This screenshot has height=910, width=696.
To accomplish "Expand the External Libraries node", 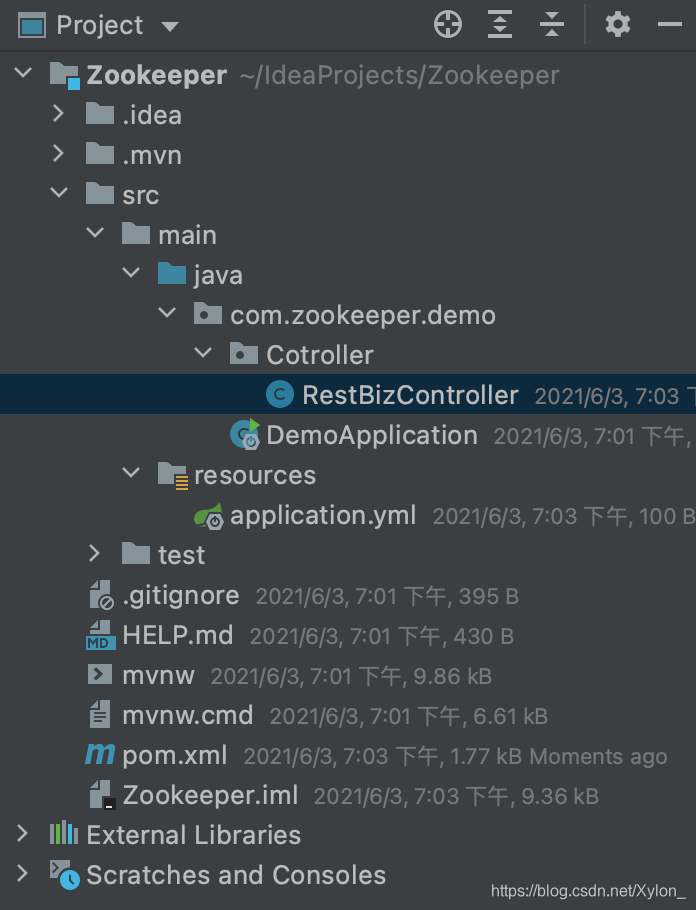I will tap(22, 834).
